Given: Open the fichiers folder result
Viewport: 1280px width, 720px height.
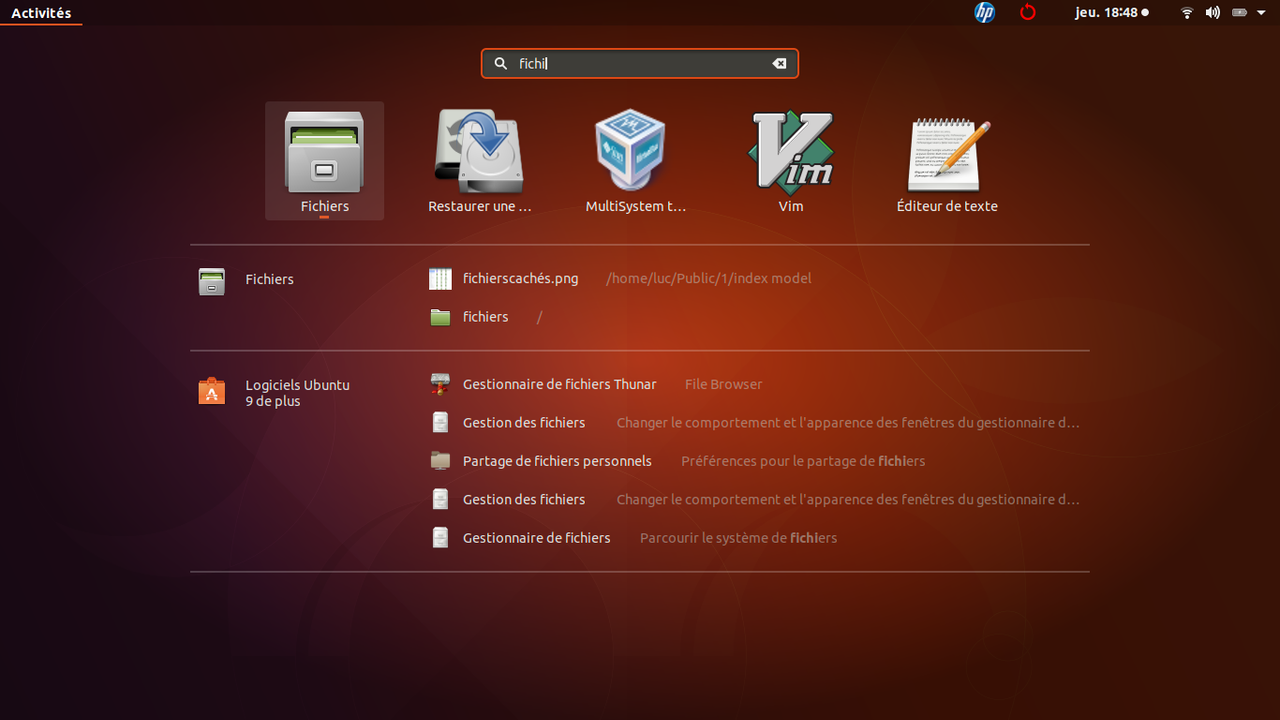Looking at the screenshot, I should click(485, 316).
